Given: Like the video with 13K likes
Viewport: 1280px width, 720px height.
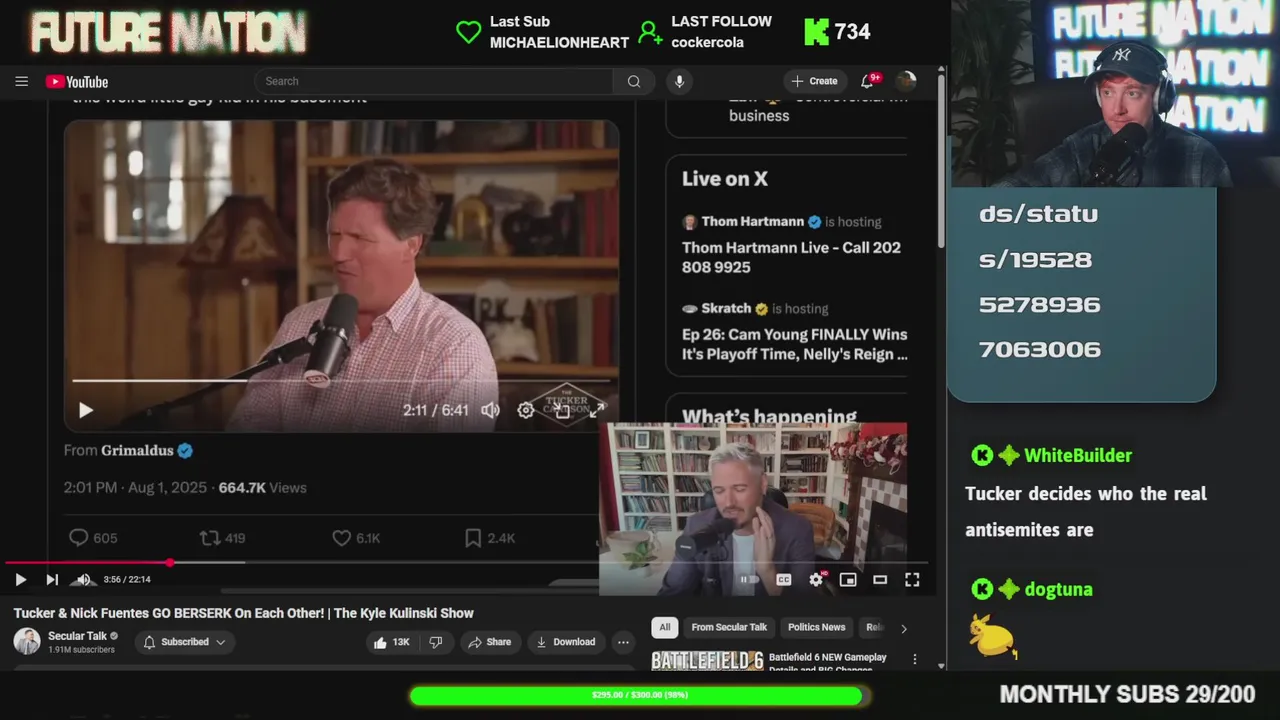Looking at the screenshot, I should (390, 642).
